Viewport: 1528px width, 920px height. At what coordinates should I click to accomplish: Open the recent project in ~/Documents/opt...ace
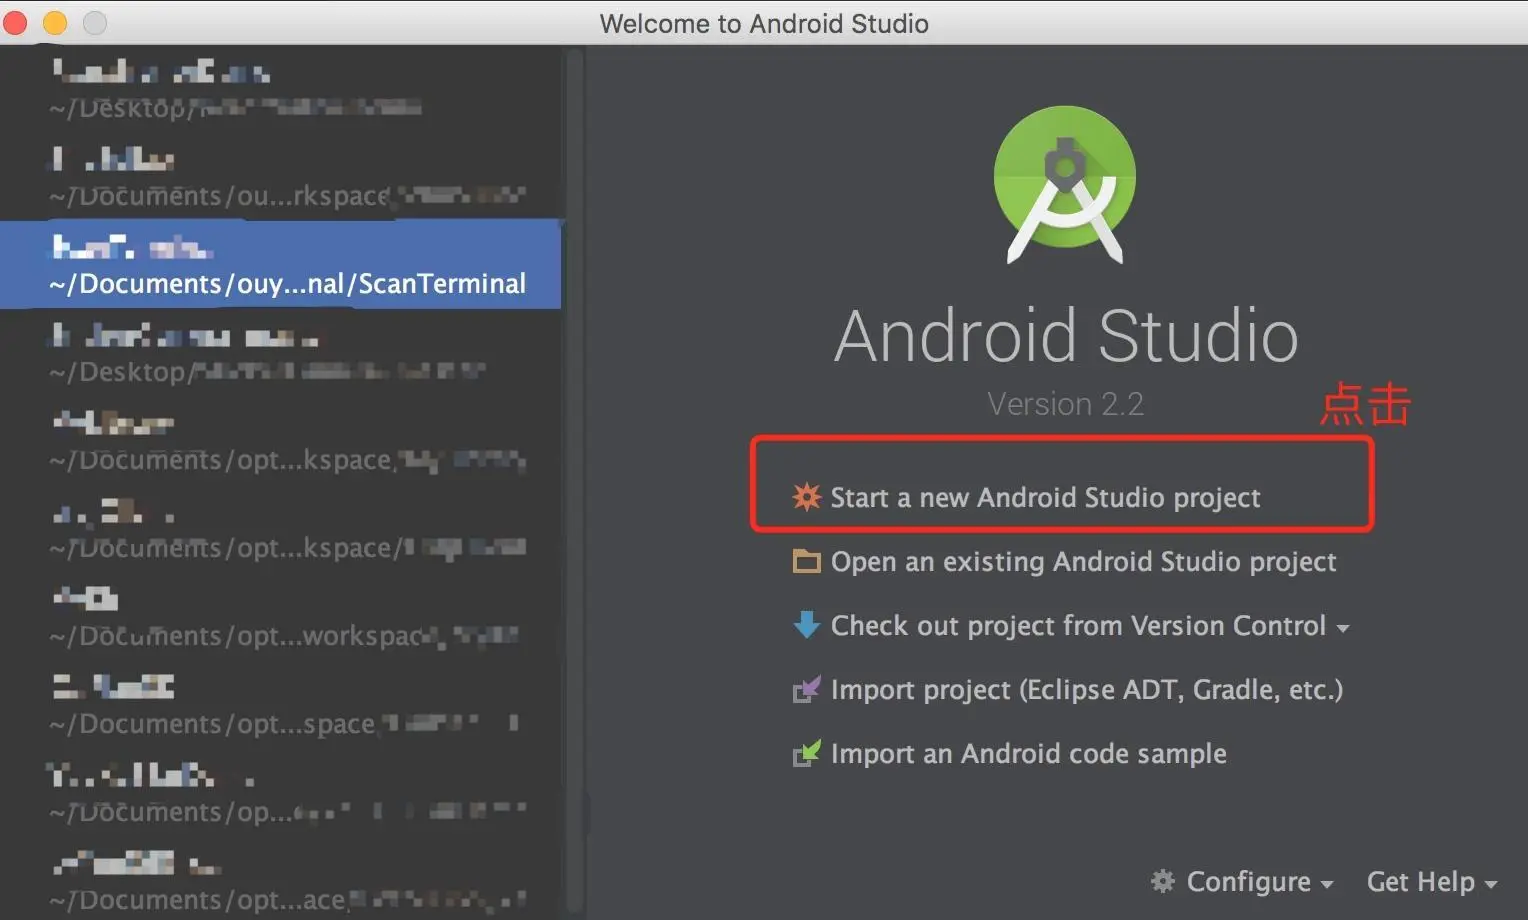tap(281, 880)
